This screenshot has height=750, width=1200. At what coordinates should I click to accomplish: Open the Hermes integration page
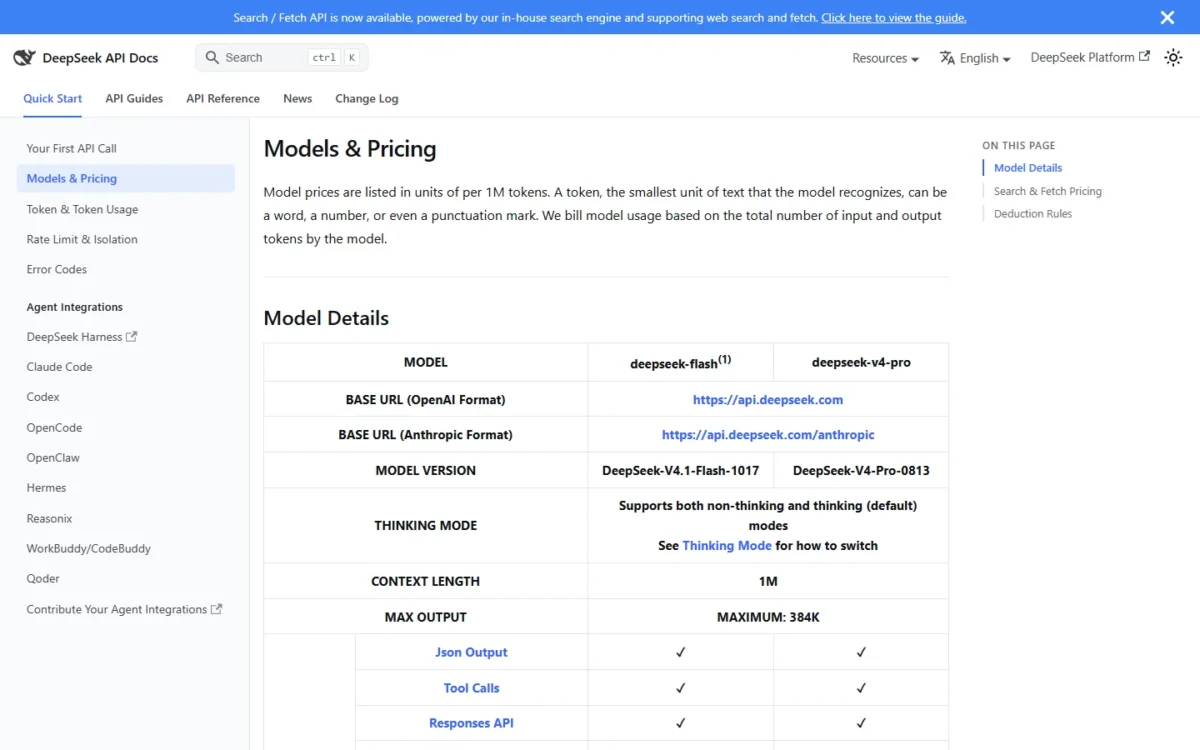tap(126, 488)
